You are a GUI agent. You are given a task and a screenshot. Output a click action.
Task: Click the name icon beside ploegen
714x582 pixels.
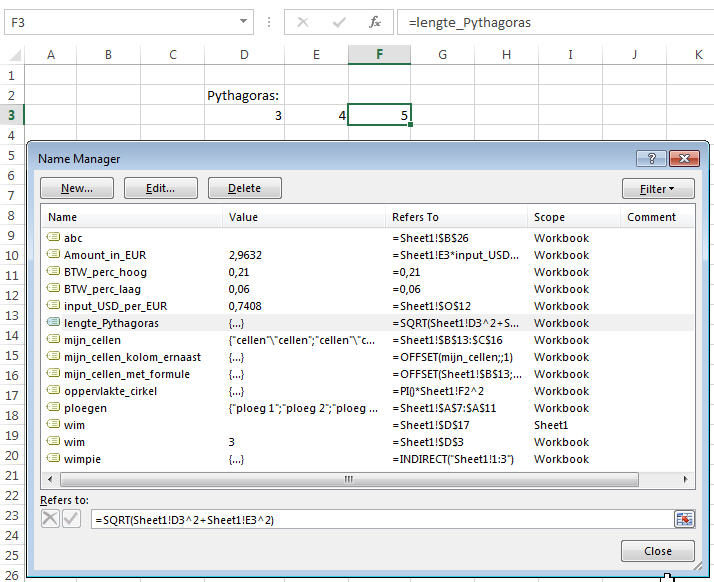[53, 407]
